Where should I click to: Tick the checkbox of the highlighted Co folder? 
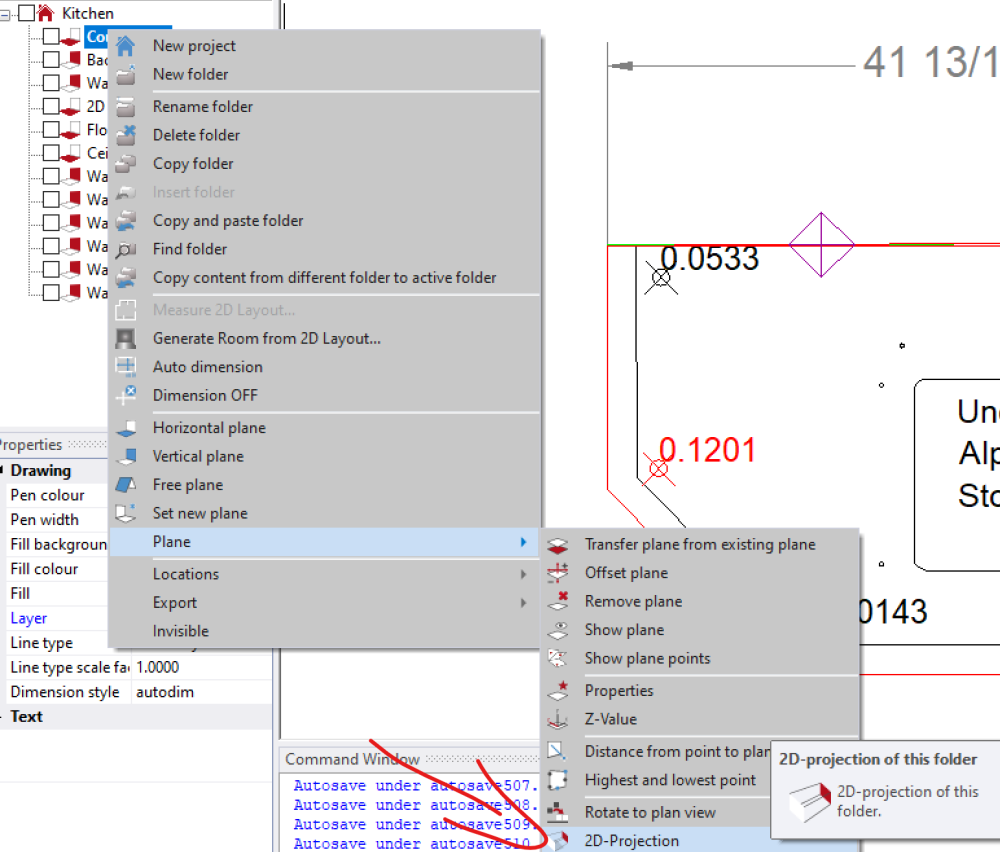51,36
